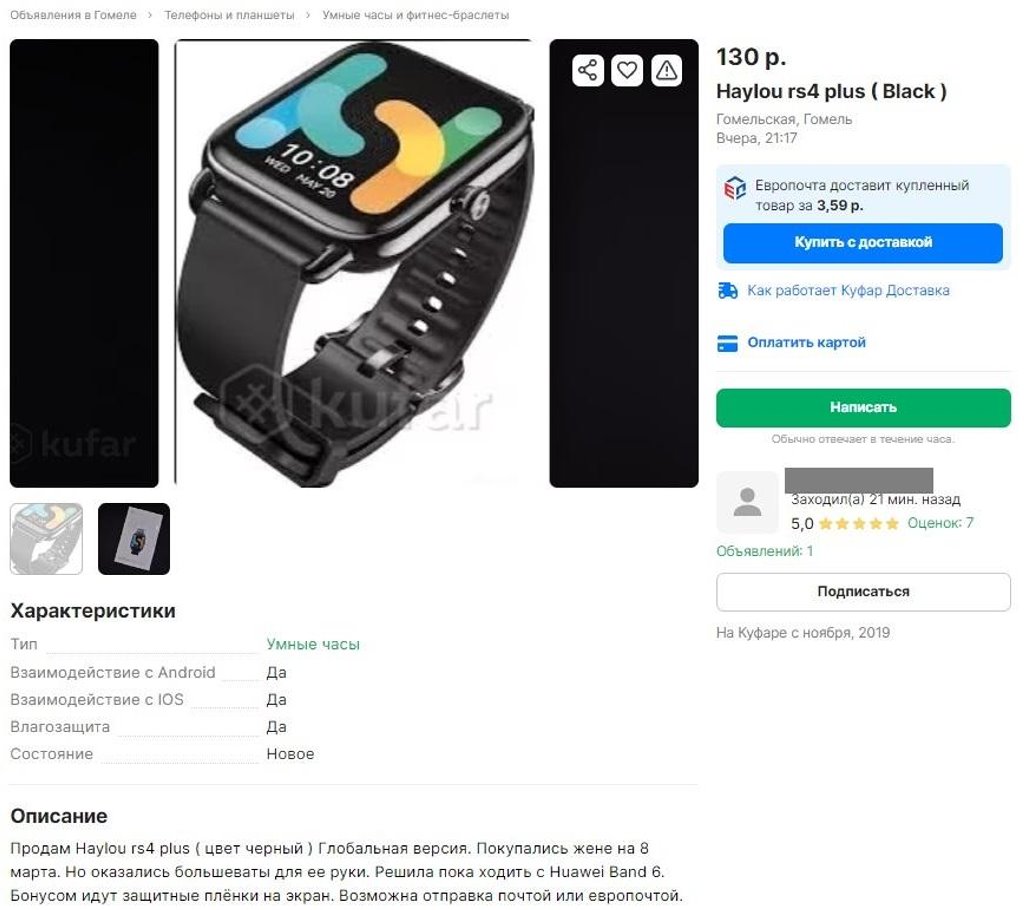This screenshot has width=1024, height=910.
Task: Click Купить с доставкой button
Action: 863,243
